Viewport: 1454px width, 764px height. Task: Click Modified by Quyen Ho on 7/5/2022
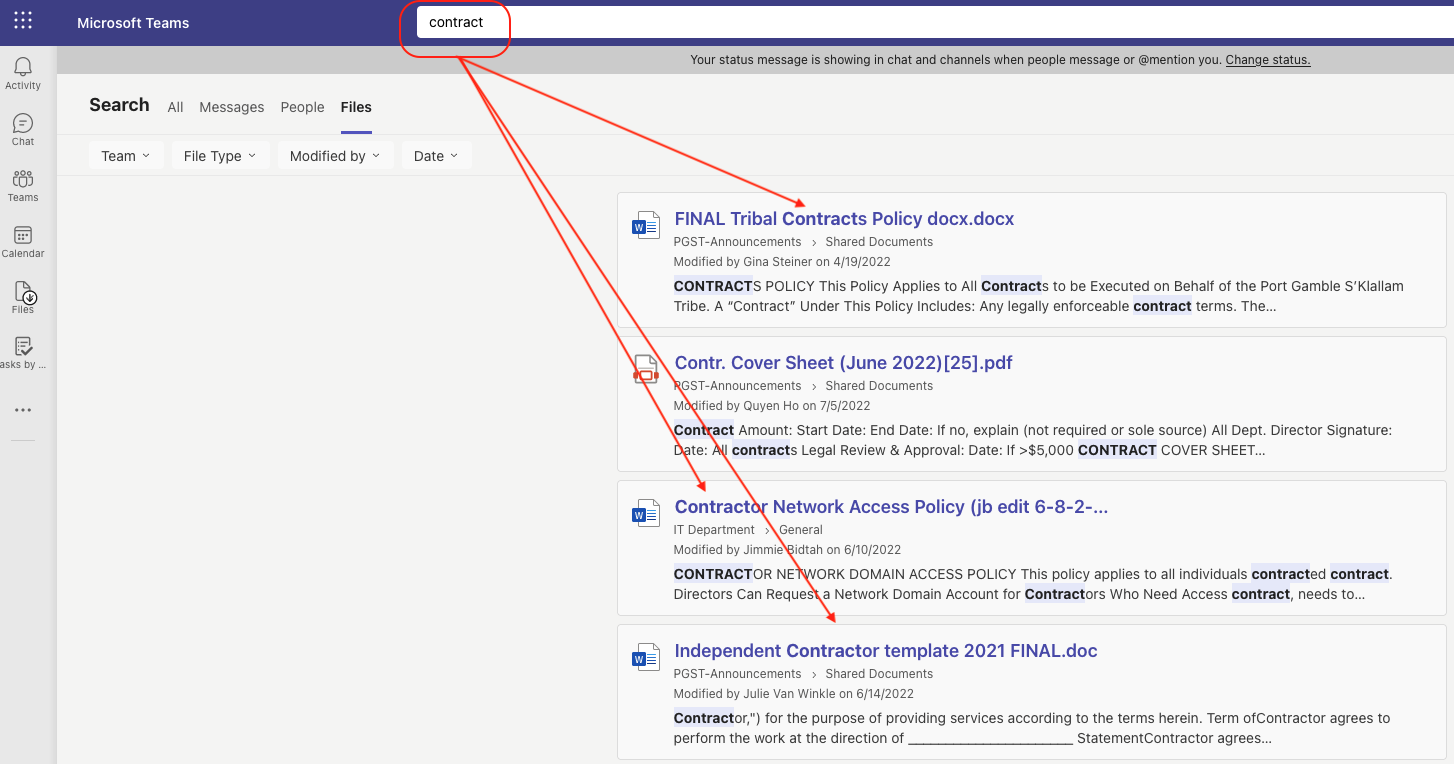point(772,406)
